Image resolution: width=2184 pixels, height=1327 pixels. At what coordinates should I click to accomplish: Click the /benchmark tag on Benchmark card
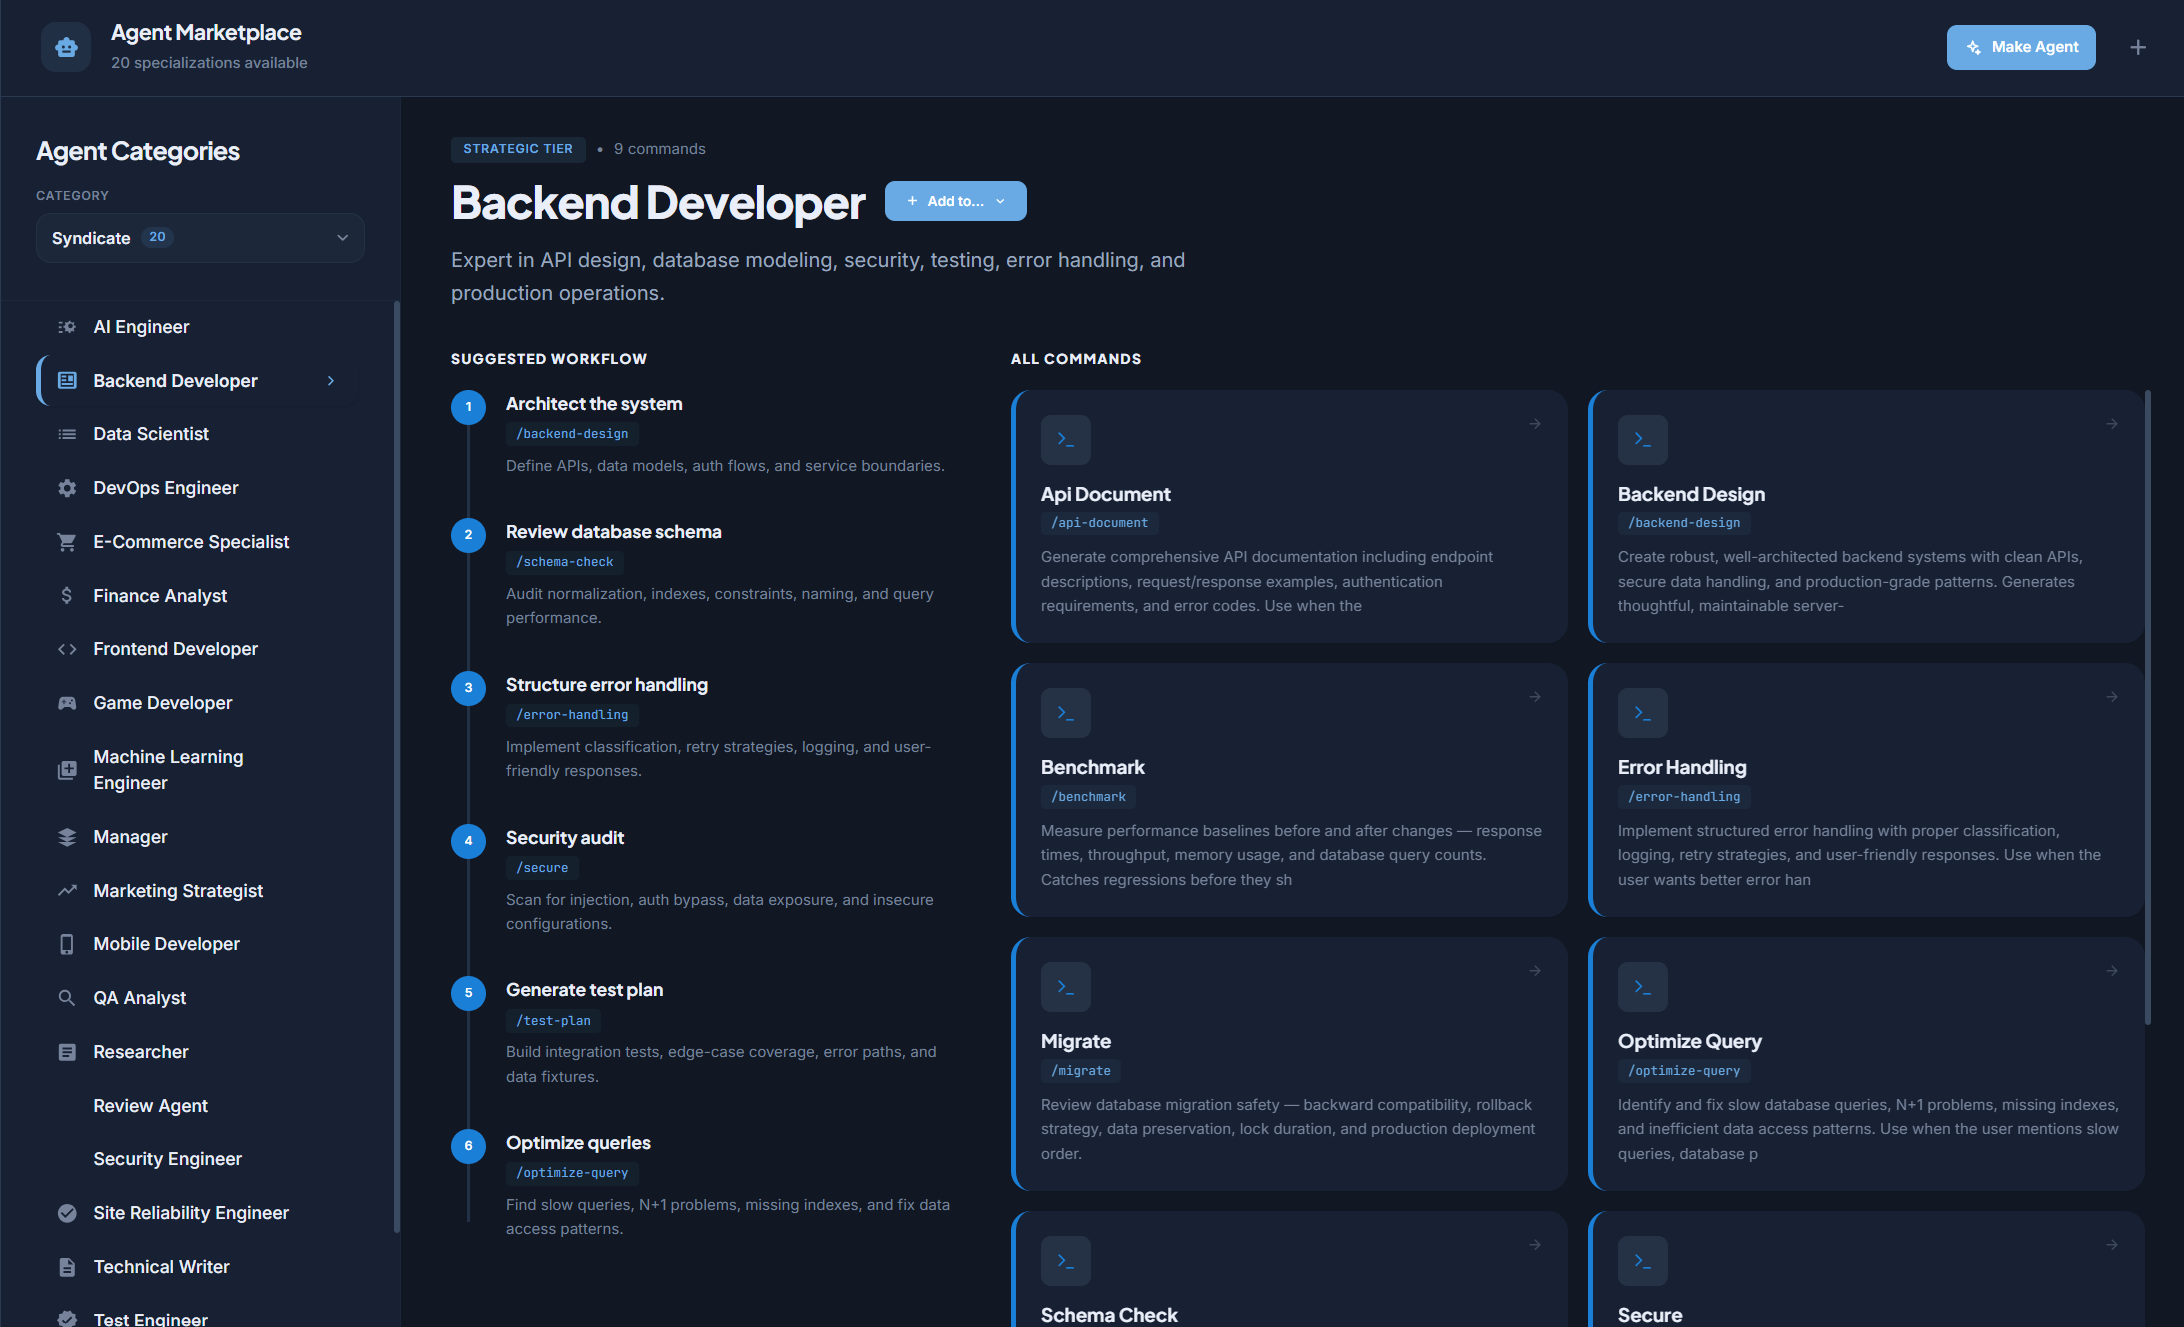click(1088, 797)
